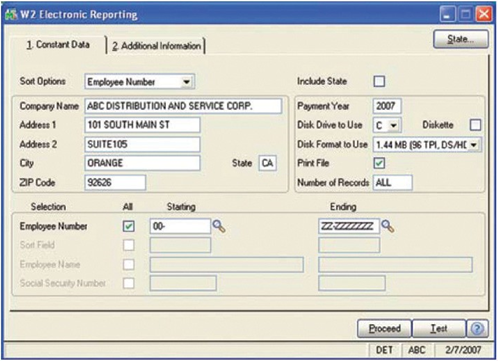Click the Starting Employee Number lookup magnifier
This screenshot has width=498, height=361.
(219, 226)
